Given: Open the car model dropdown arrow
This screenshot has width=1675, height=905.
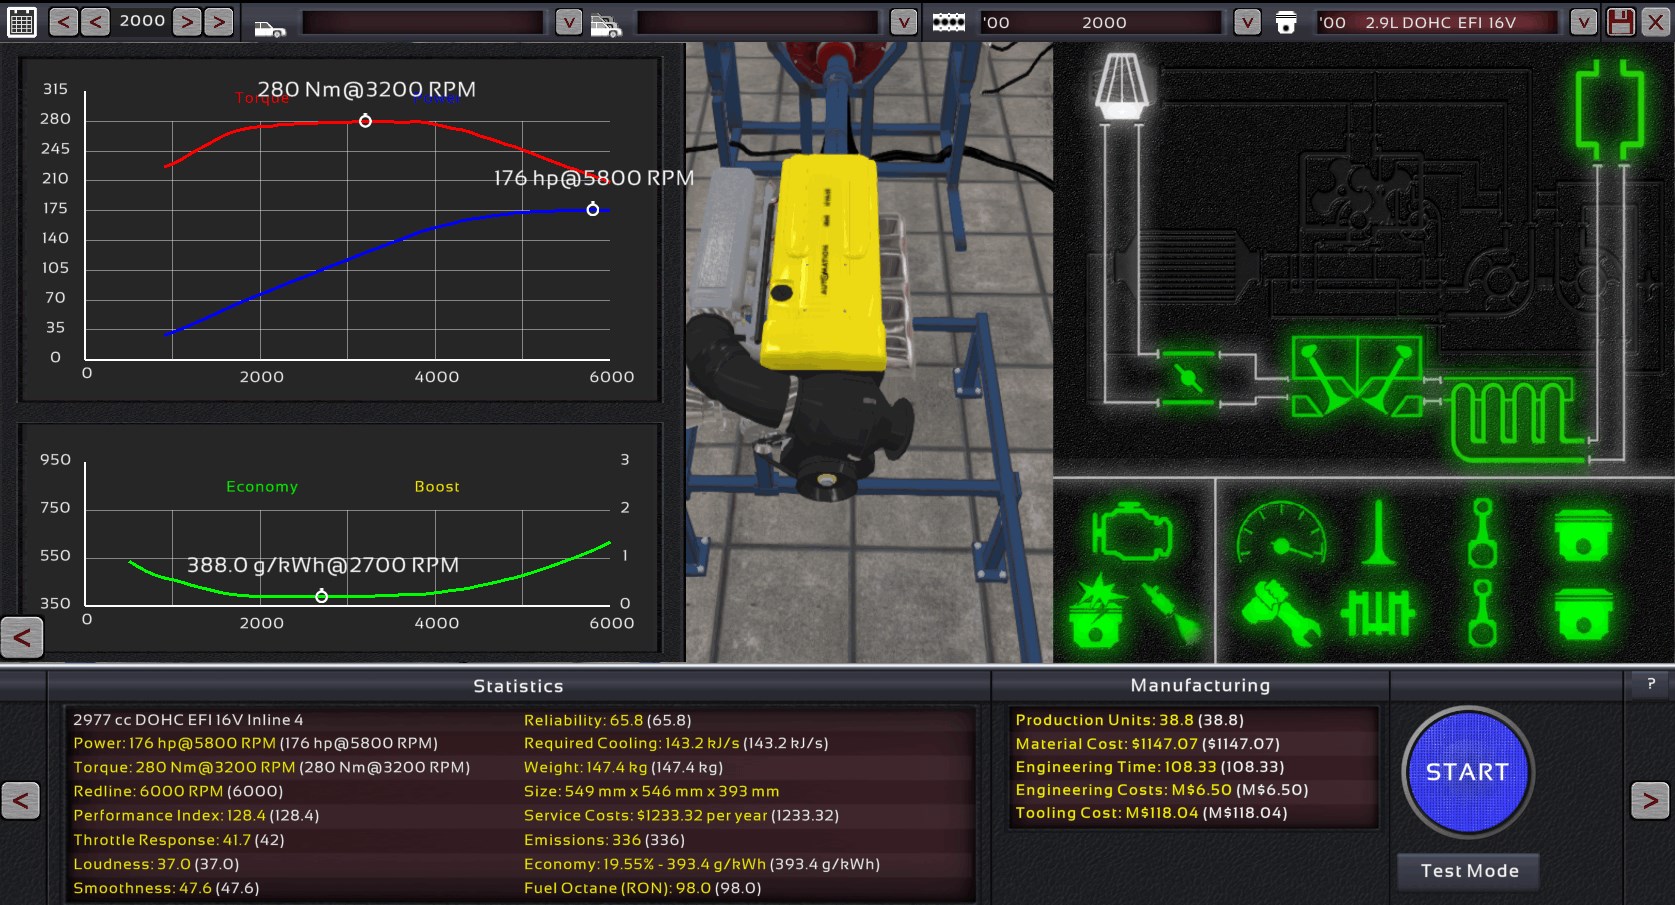Looking at the screenshot, I should point(568,22).
